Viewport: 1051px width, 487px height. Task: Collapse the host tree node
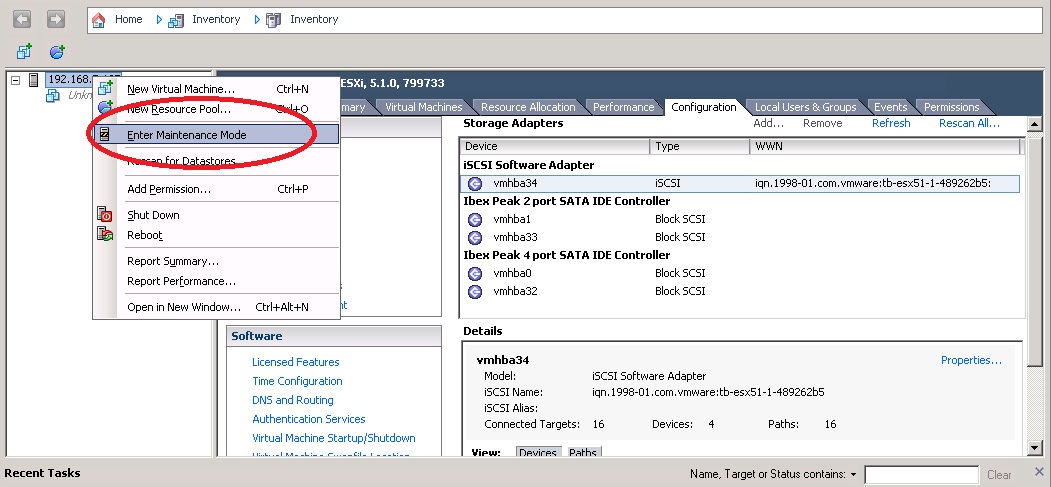[x=15, y=80]
